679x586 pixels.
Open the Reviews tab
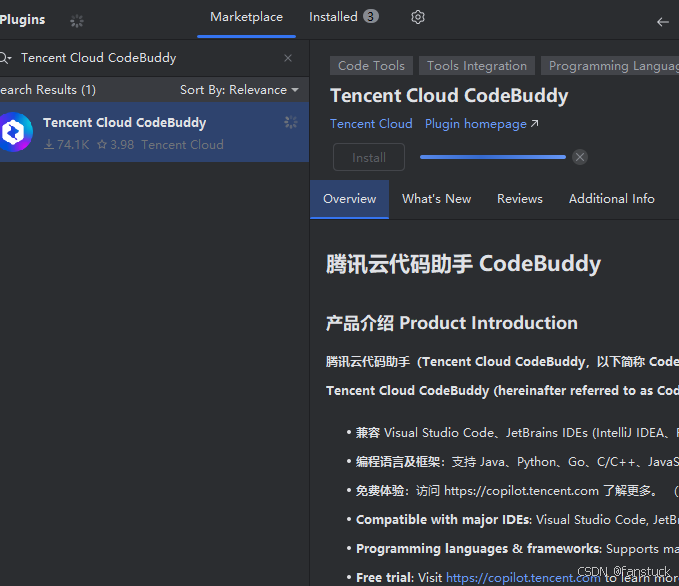pyautogui.click(x=520, y=199)
